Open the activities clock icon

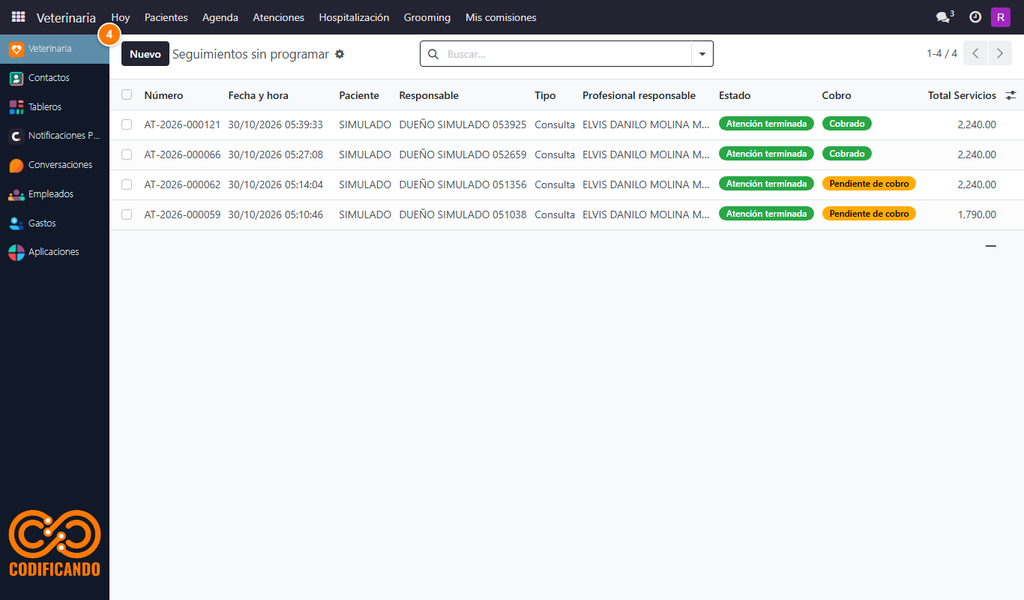tap(975, 17)
